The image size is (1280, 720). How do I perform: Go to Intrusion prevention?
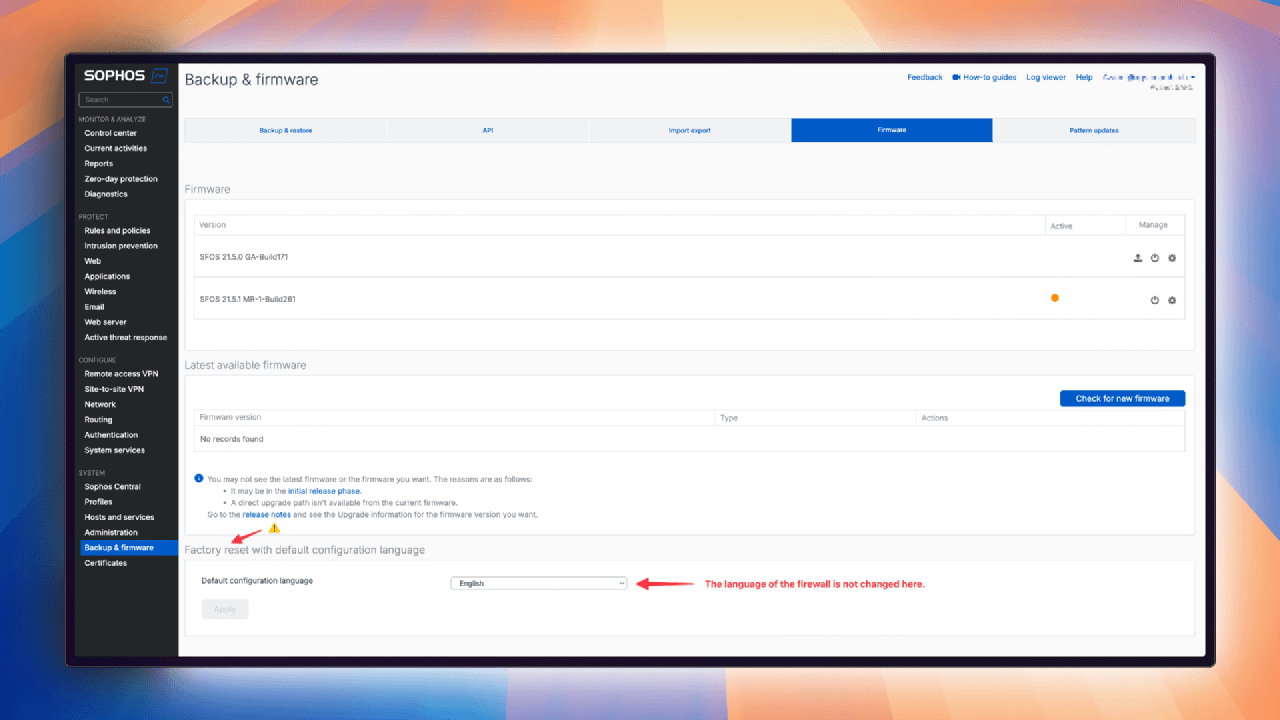click(x=121, y=246)
